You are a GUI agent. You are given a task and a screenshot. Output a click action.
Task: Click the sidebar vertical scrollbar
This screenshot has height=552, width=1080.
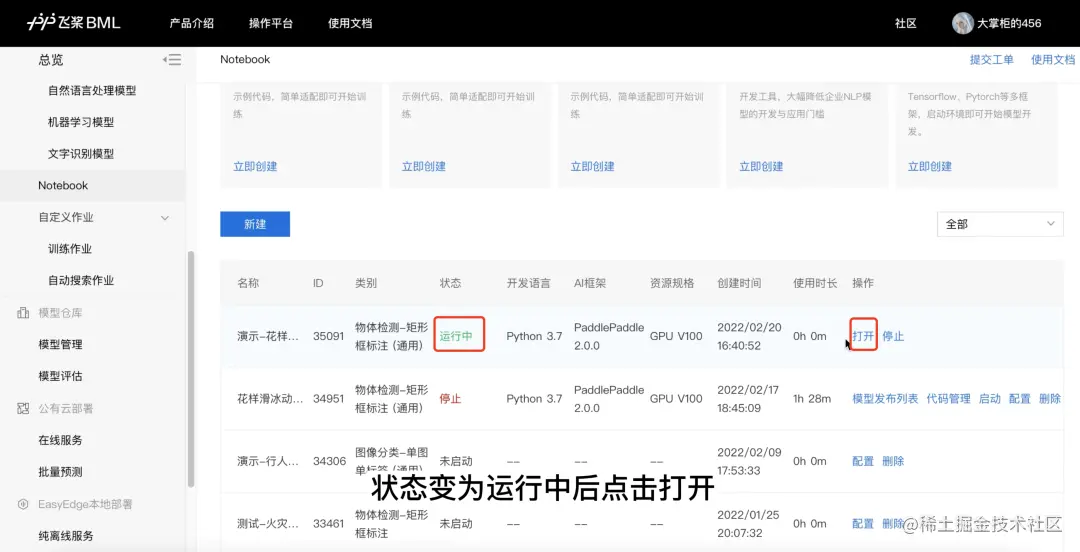click(x=191, y=369)
